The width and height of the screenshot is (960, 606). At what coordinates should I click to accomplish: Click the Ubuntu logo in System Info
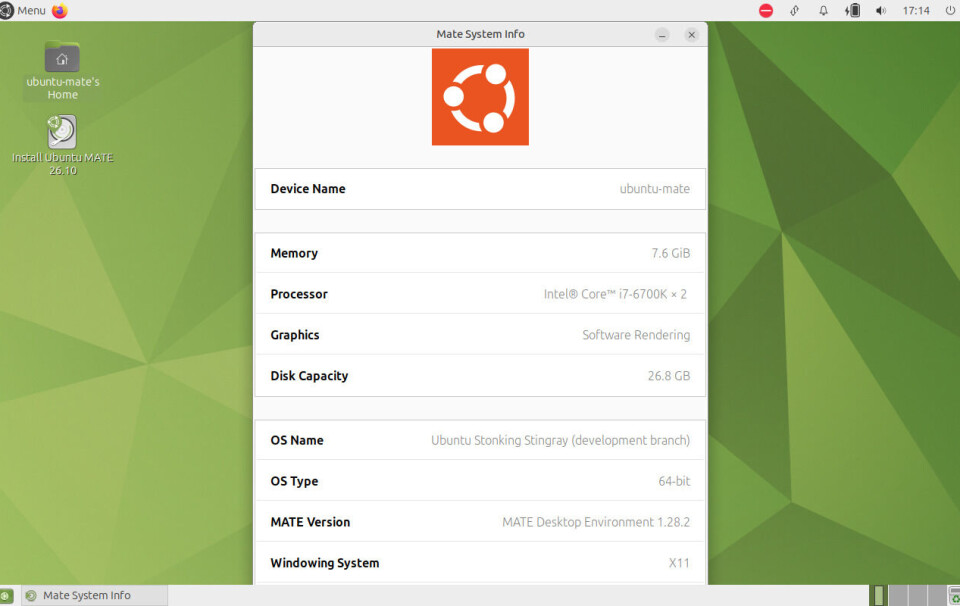tap(480, 97)
